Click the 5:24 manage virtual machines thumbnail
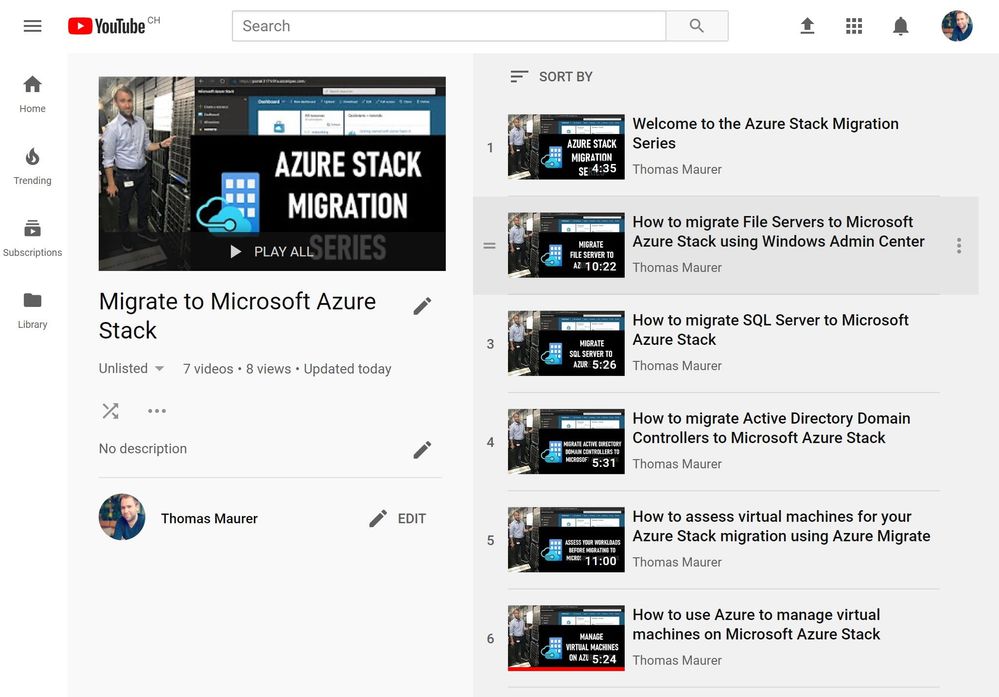The width and height of the screenshot is (999, 697). click(566, 637)
